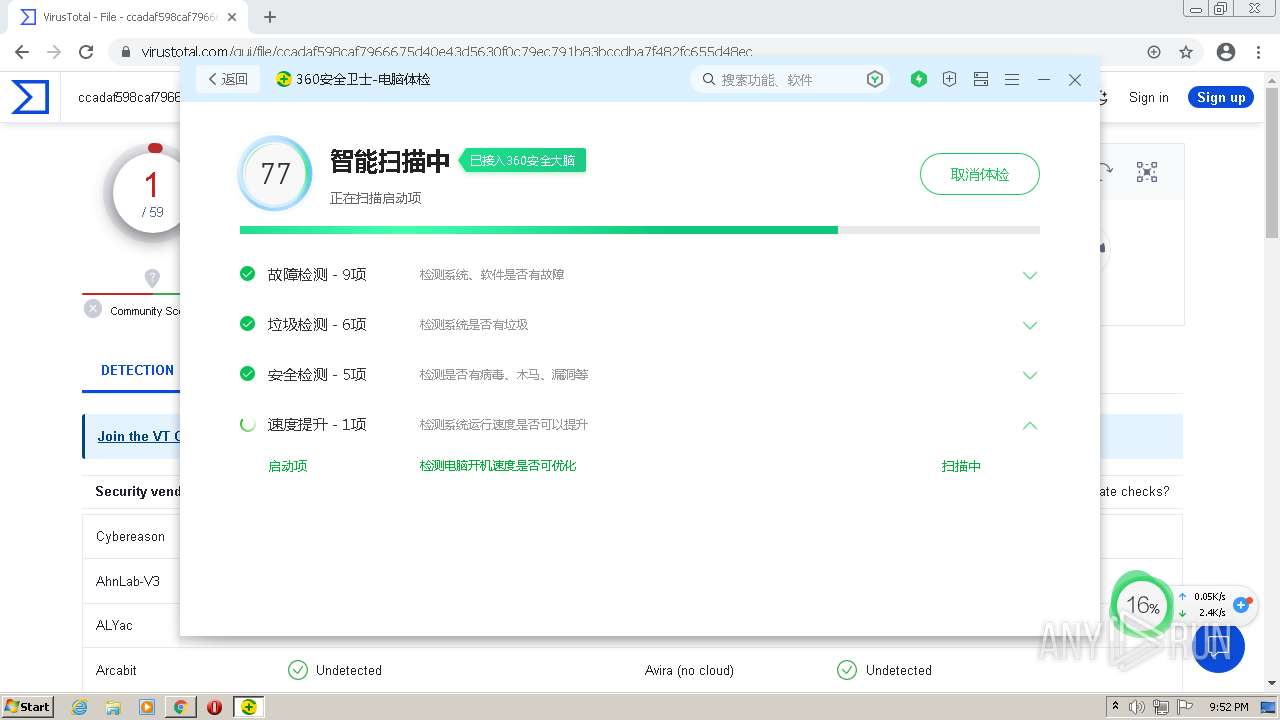The width and height of the screenshot is (1280, 720).
Task: Click the Arcabit vendor name
Action: pos(116,670)
